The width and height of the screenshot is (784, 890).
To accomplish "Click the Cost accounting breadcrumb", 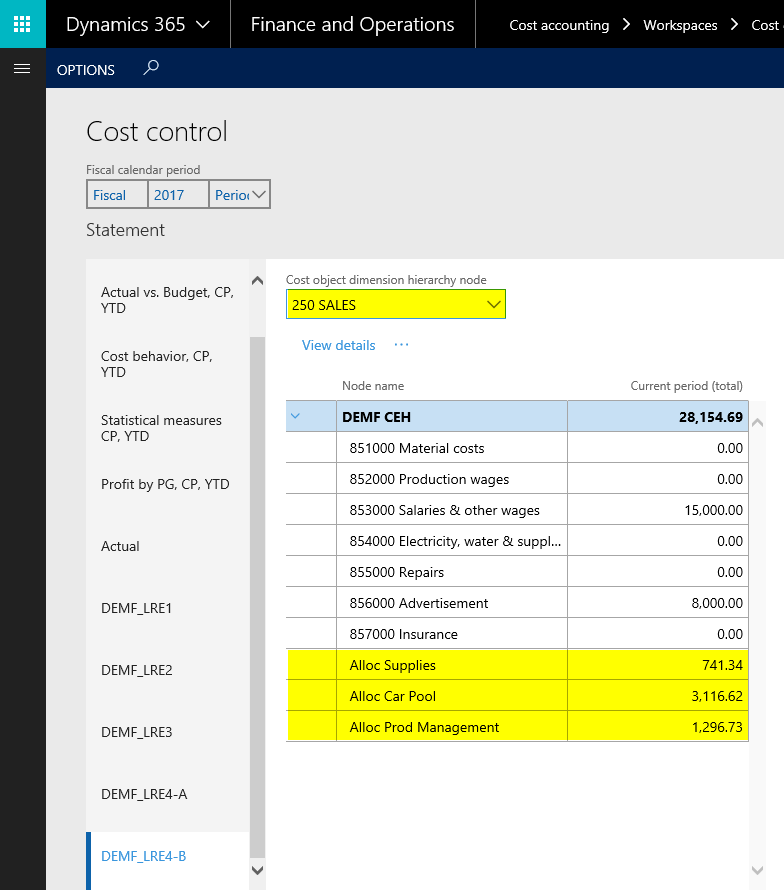I will tap(559, 25).
